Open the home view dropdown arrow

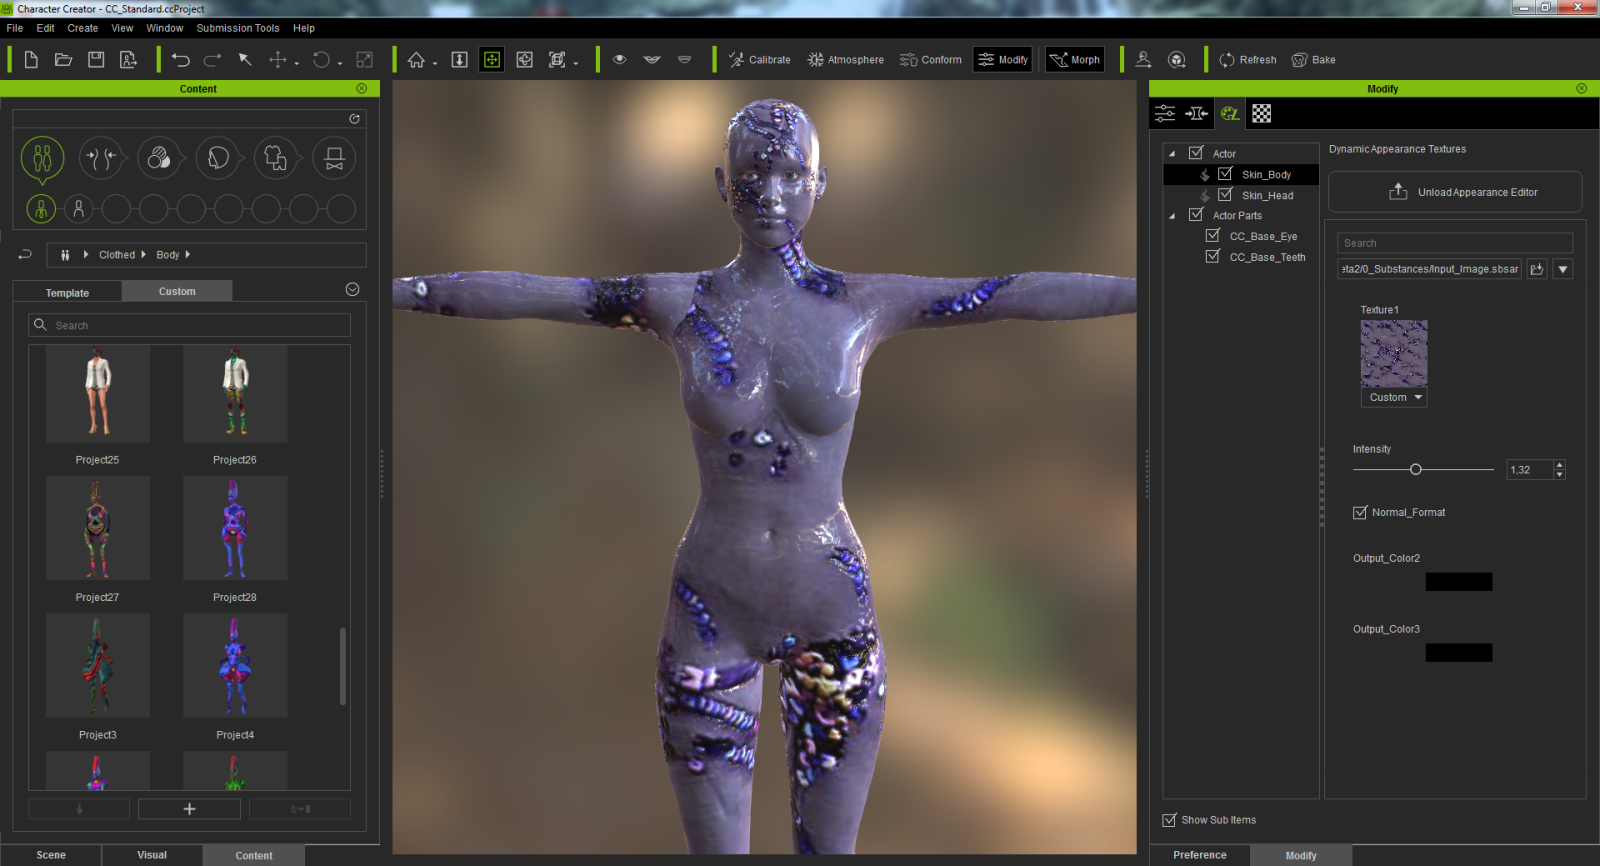point(435,63)
